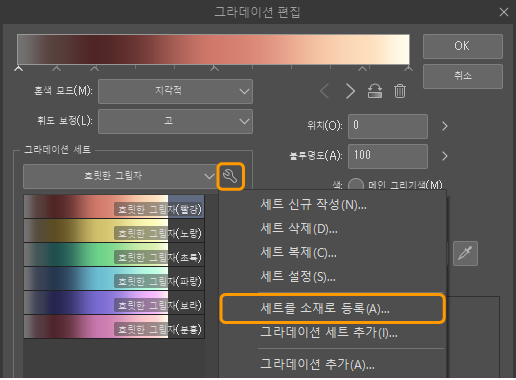Click the 불투명도 input field
Image resolution: width=516 pixels, height=380 pixels.
388,156
